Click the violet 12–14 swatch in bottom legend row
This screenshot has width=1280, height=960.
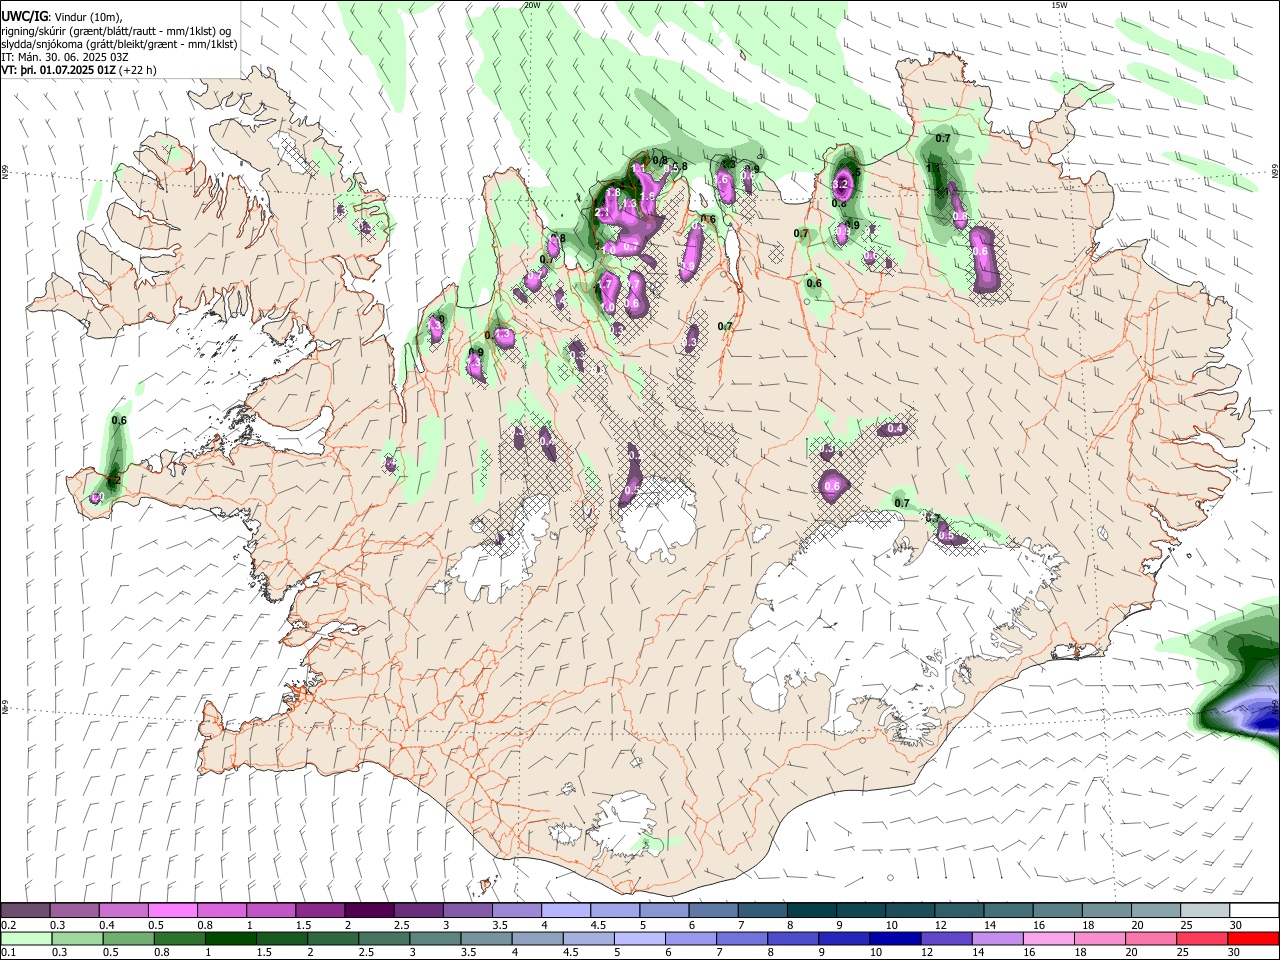[x=946, y=939]
